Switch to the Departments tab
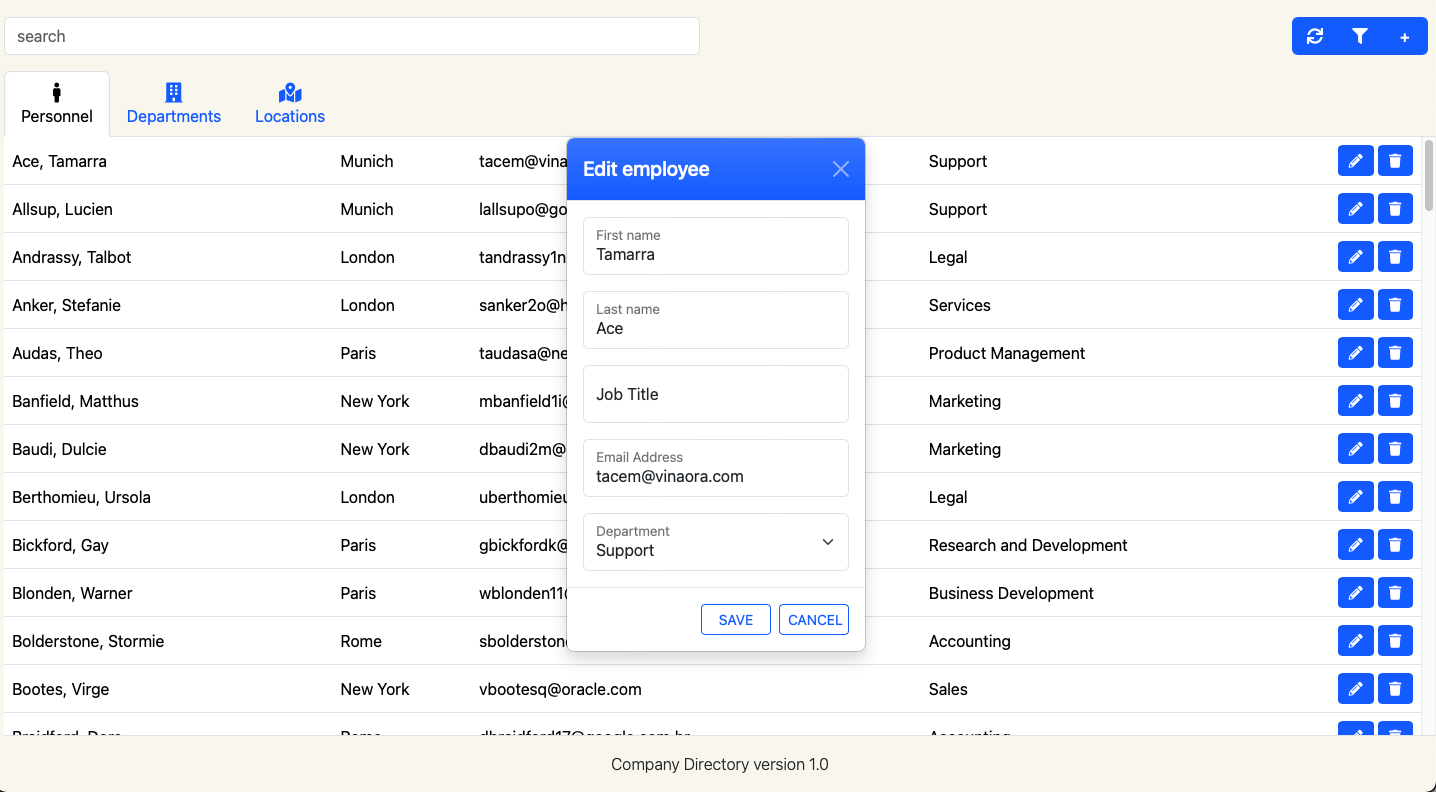The width and height of the screenshot is (1436, 792). point(174,104)
